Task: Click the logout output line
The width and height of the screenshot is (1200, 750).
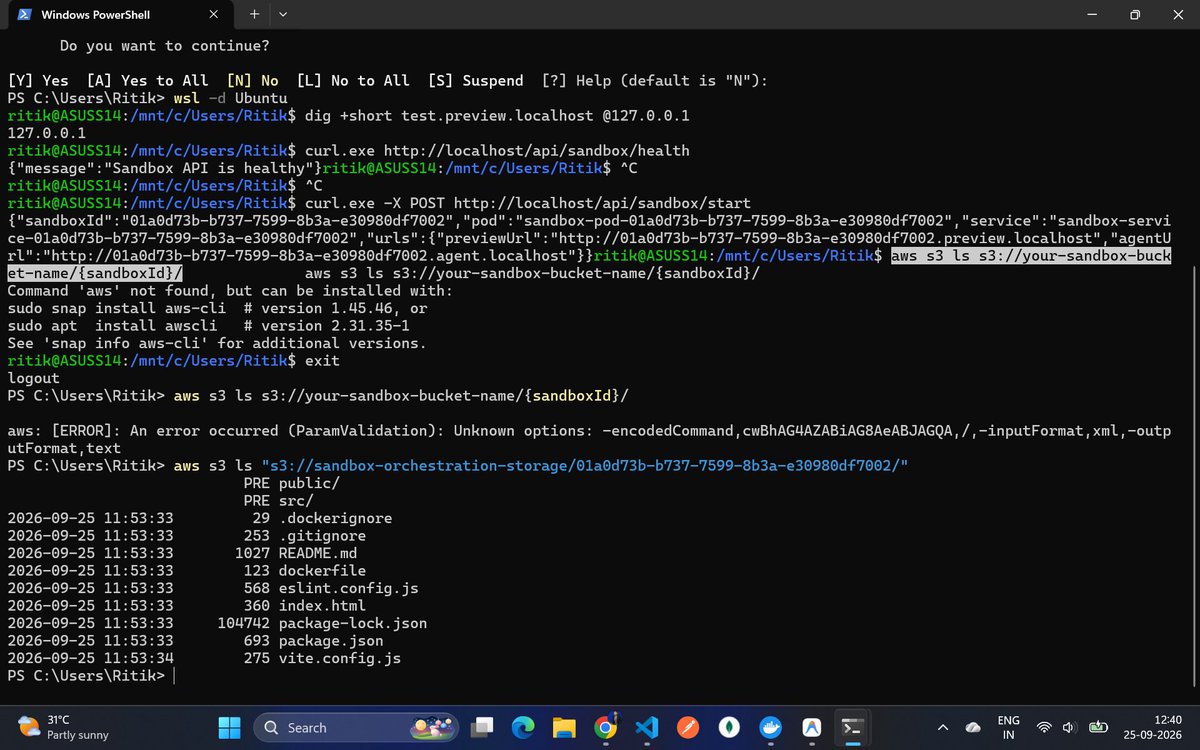Action: tap(33, 378)
